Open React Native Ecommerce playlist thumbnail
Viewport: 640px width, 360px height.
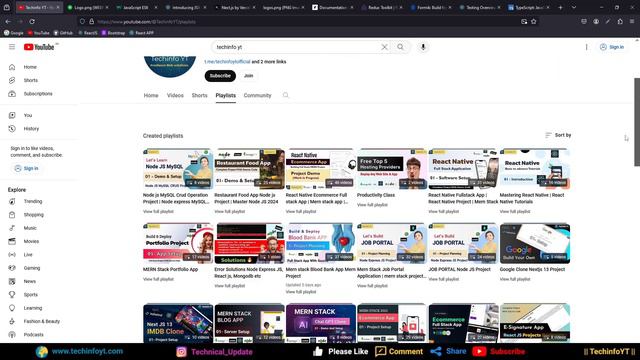[x=321, y=169]
